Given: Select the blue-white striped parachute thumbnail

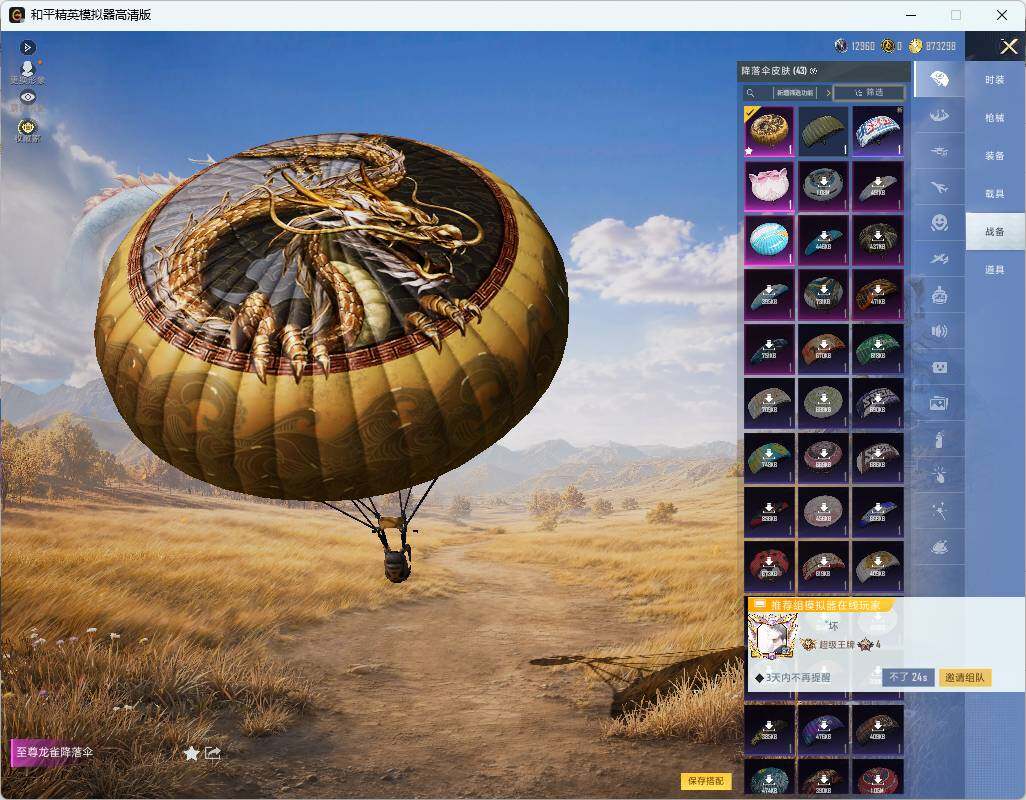Looking at the screenshot, I should click(877, 131).
